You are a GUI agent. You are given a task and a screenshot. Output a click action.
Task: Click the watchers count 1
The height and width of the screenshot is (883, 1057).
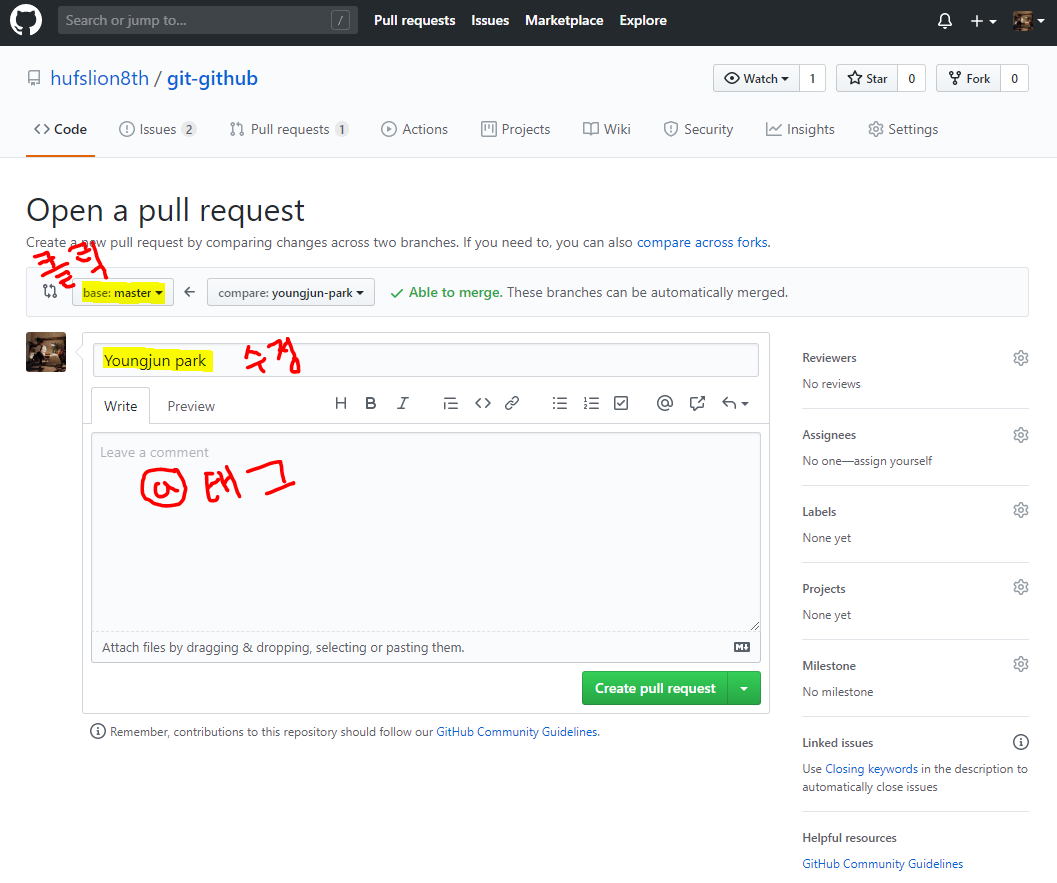(812, 78)
